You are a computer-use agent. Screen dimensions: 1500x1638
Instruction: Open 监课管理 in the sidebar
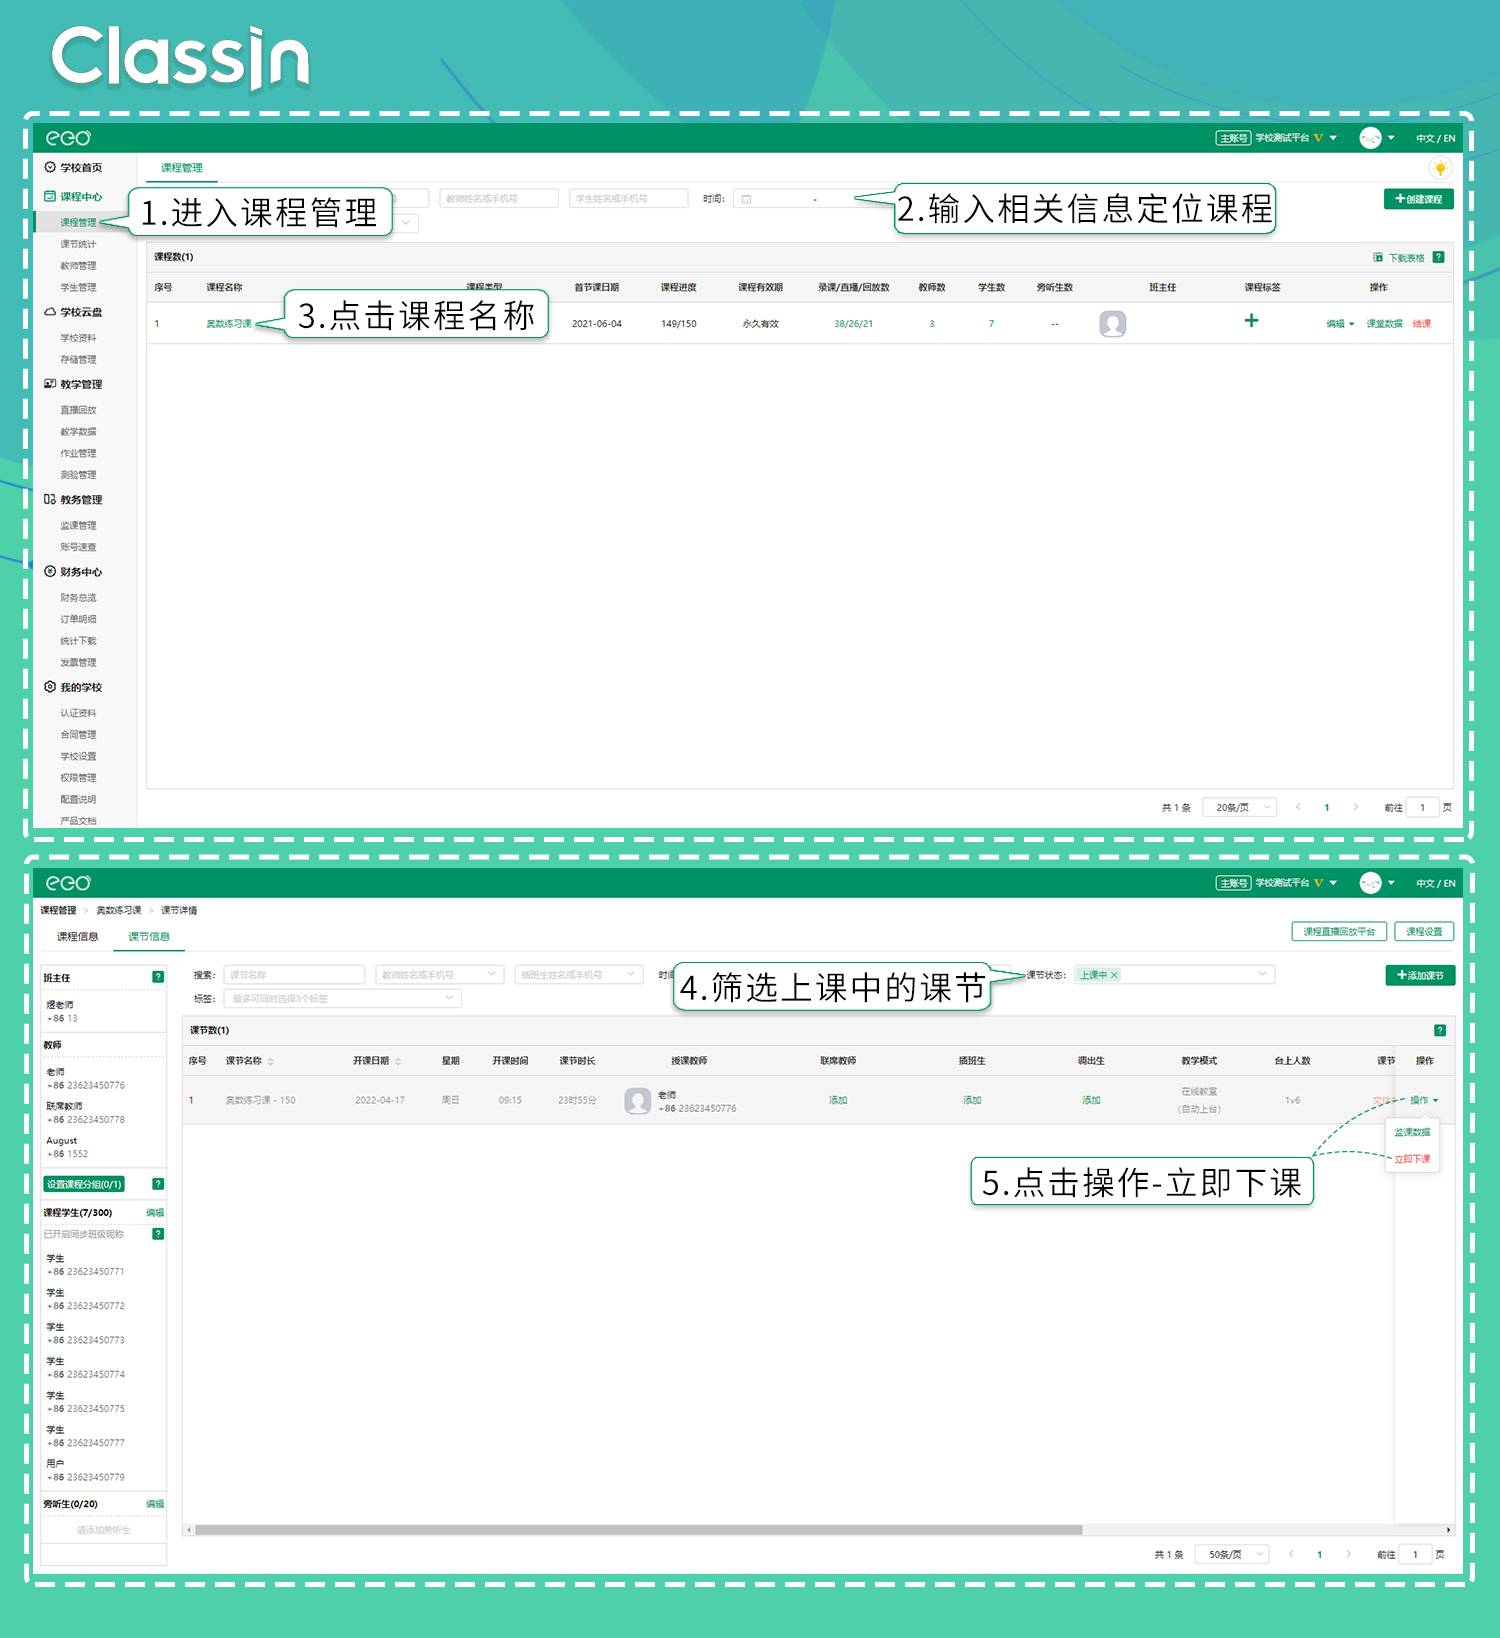(x=78, y=526)
